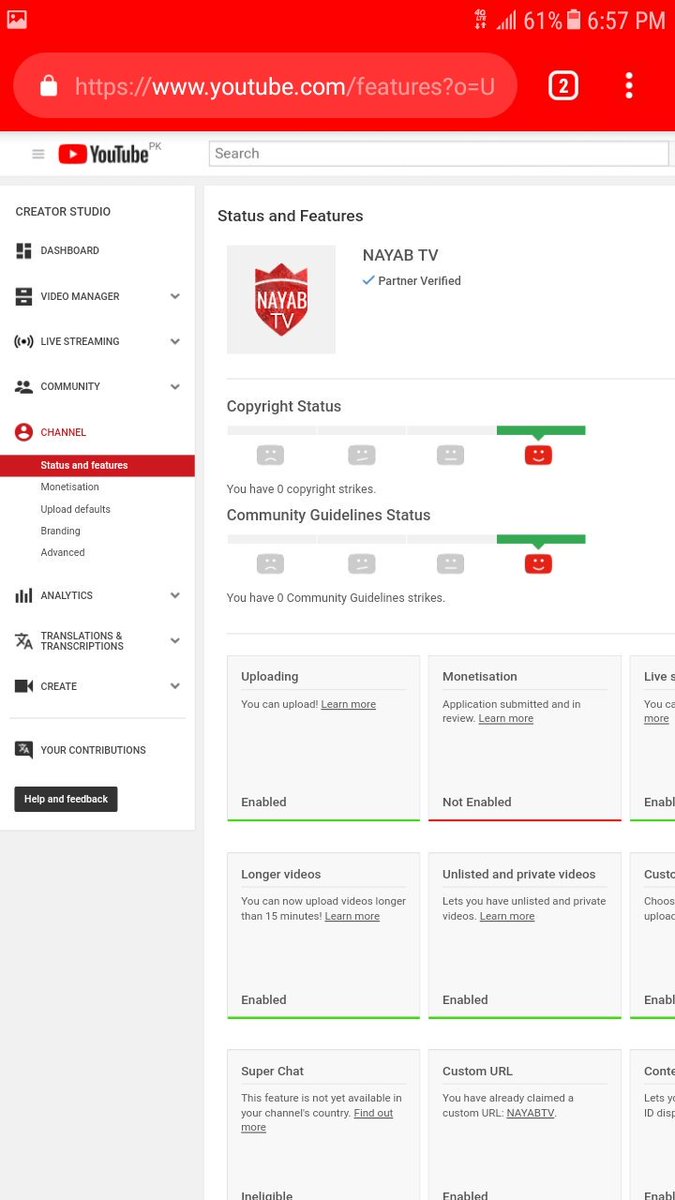Screen dimensions: 675x1200
Task: Click the Help and feedback button
Action: (x=66, y=799)
